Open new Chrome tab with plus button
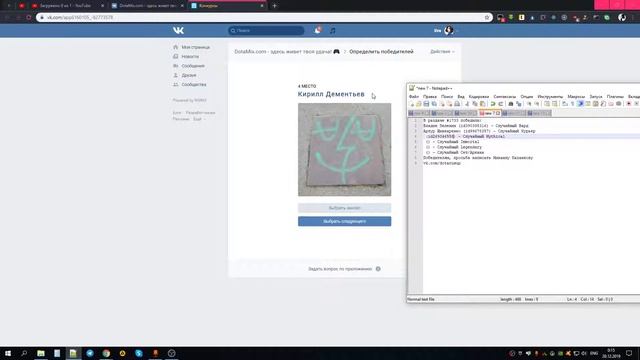This screenshot has width=640, height=360. pos(274,6)
